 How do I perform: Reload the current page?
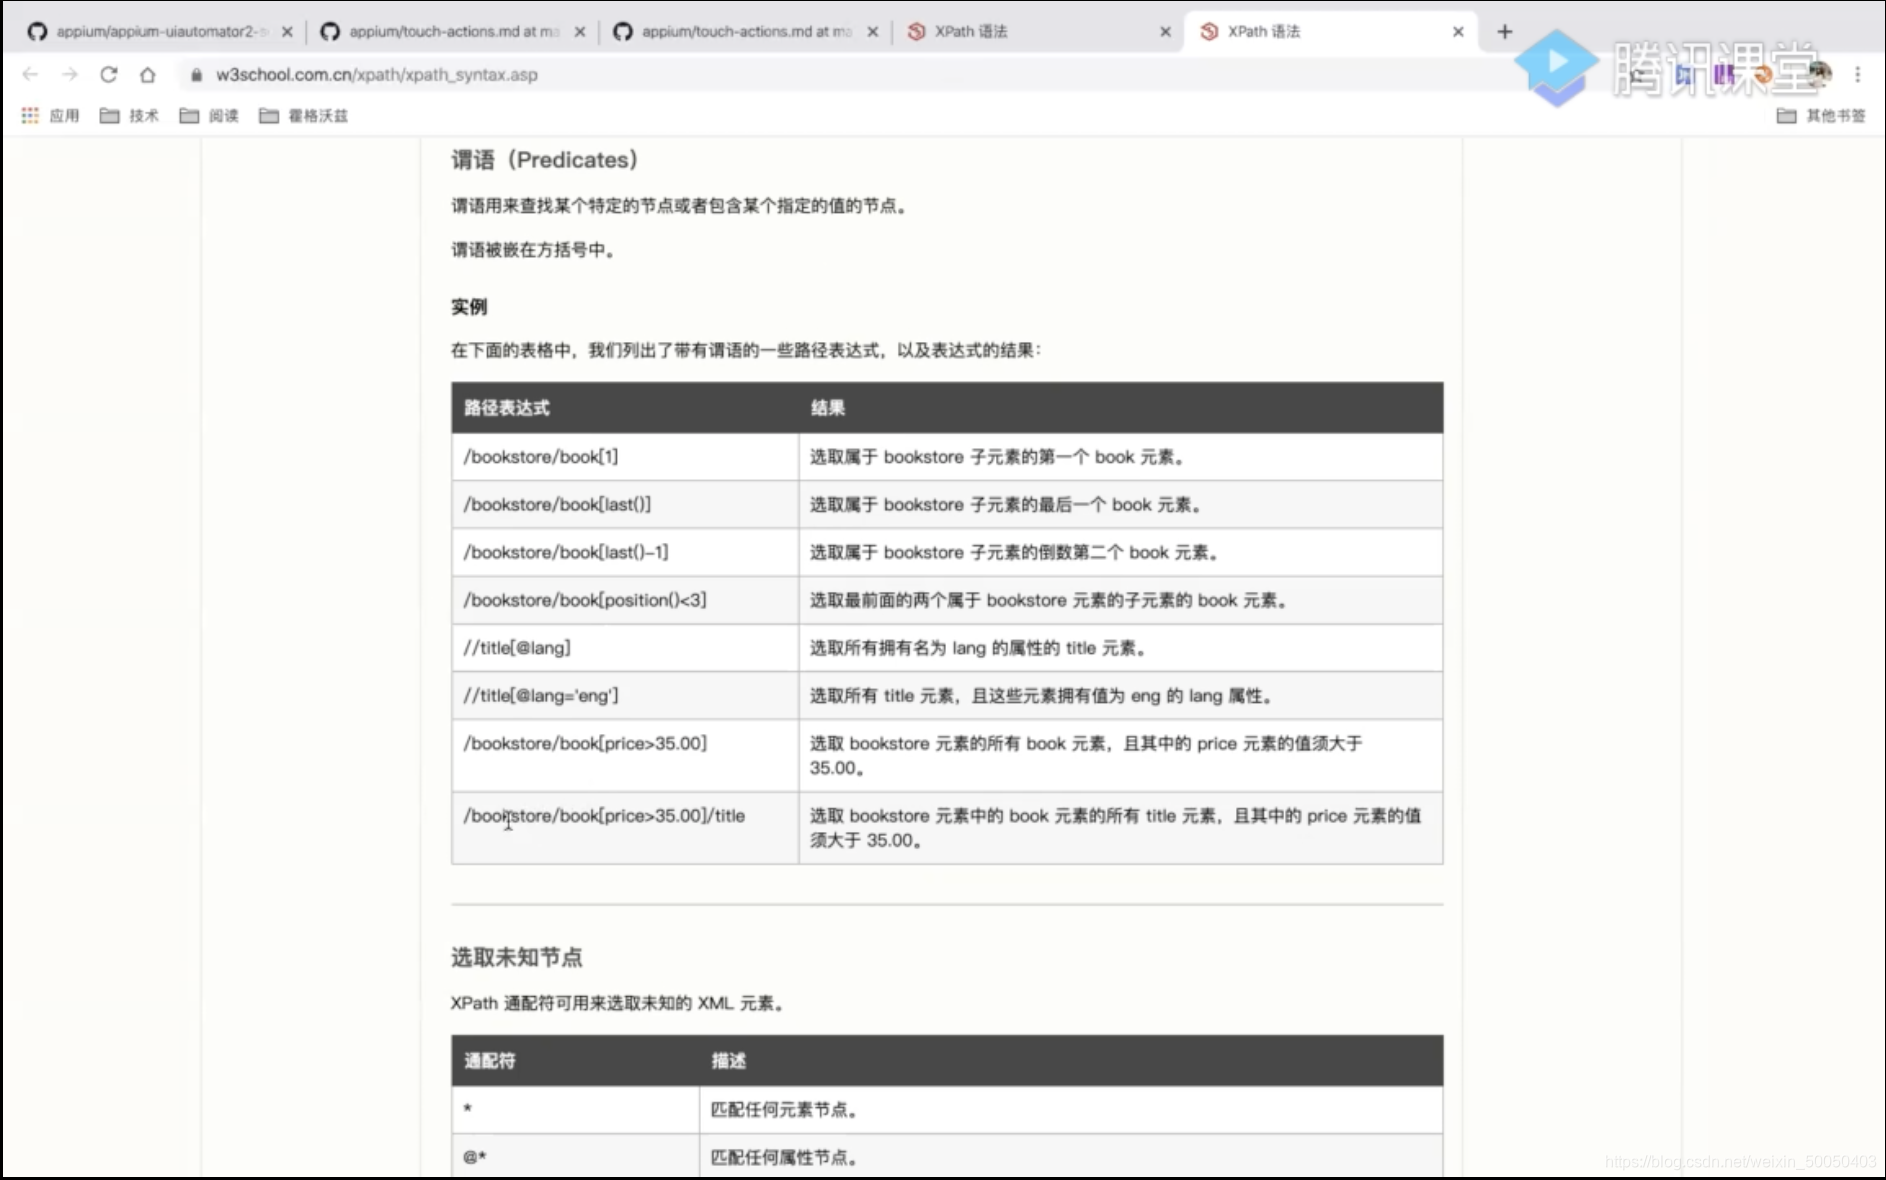(109, 74)
